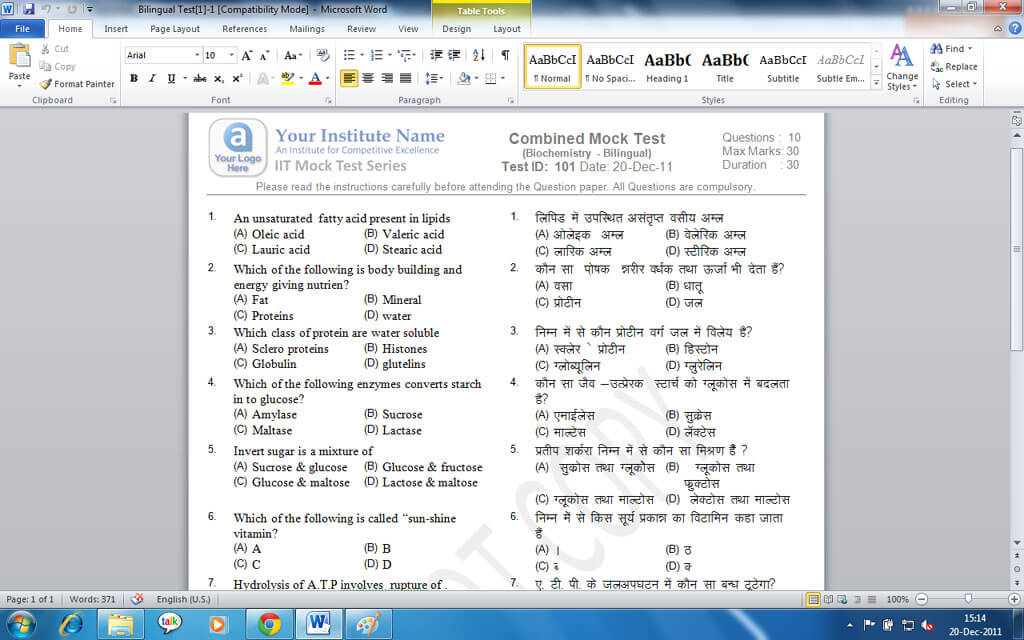Click the yellow text highlight color button
Image resolution: width=1024 pixels, height=640 pixels.
[x=287, y=78]
